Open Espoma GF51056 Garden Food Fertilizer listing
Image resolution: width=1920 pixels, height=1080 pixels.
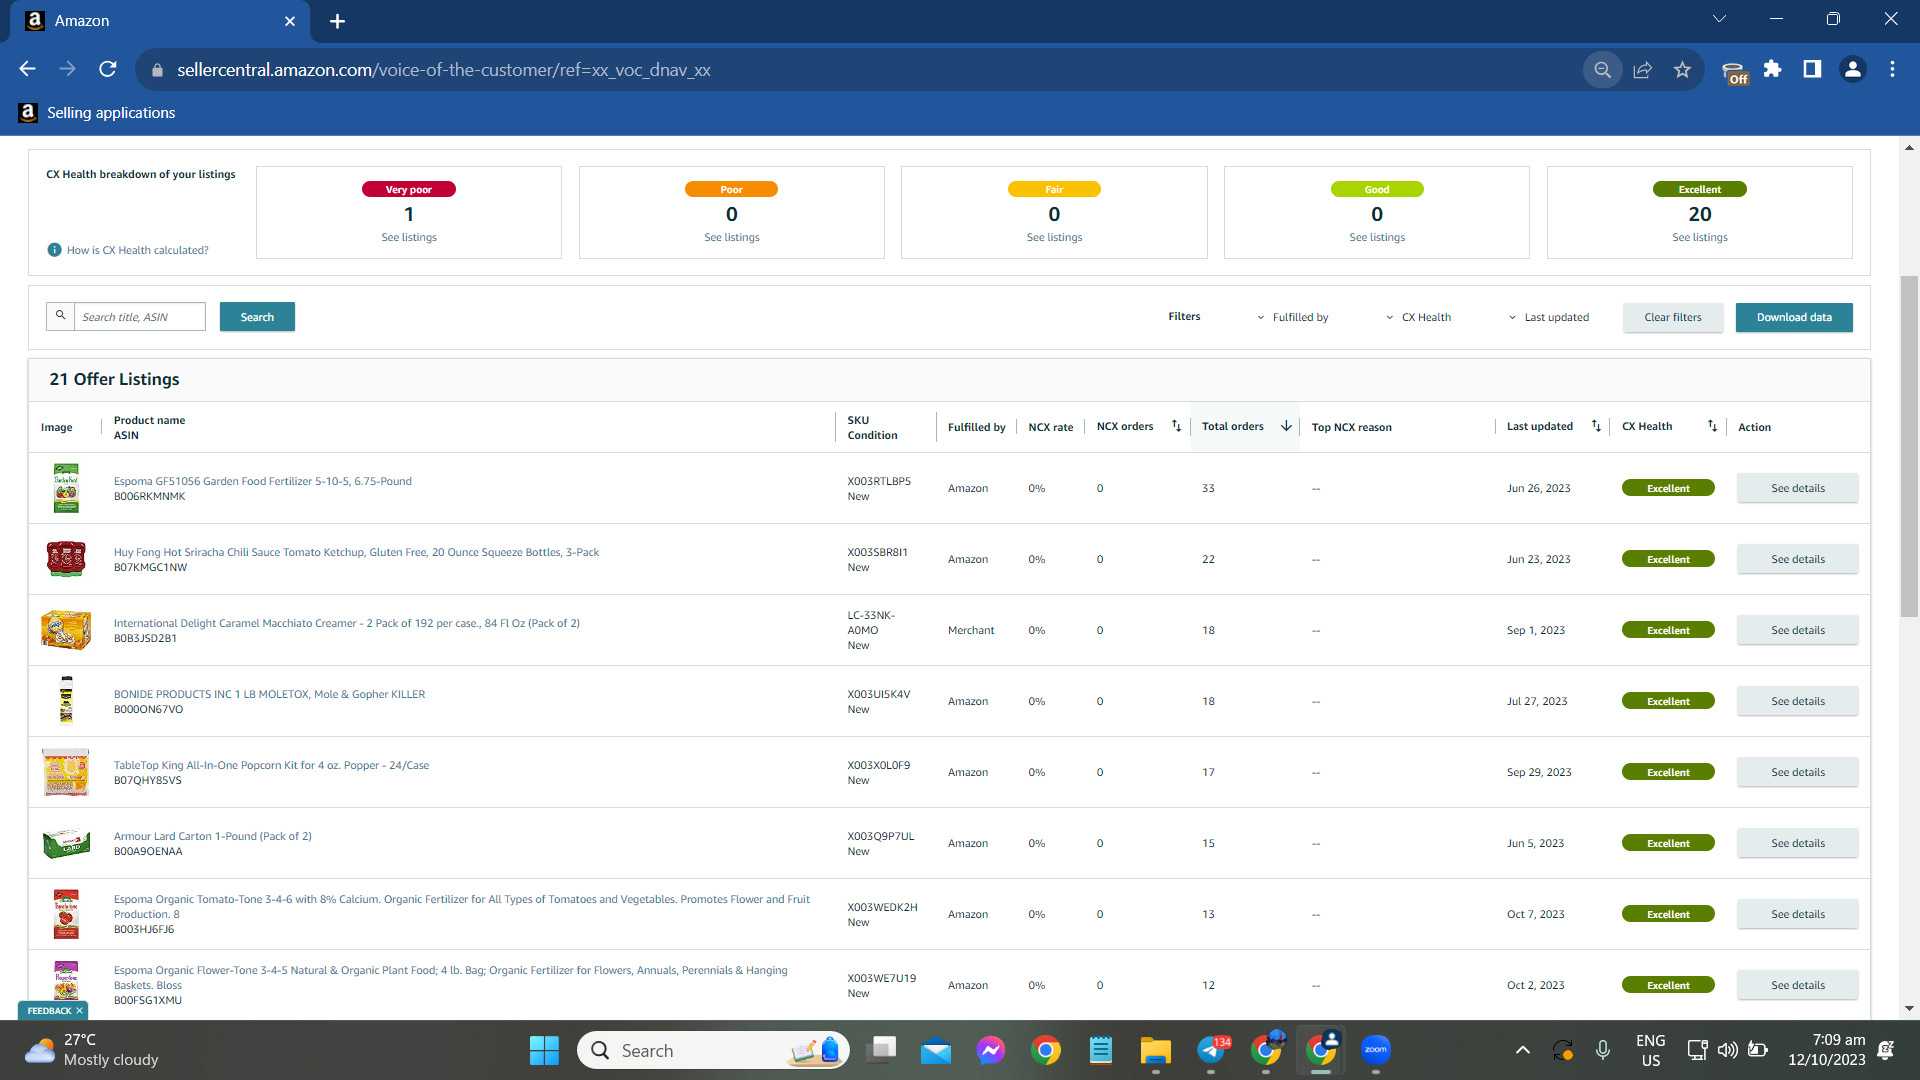[x=263, y=481]
